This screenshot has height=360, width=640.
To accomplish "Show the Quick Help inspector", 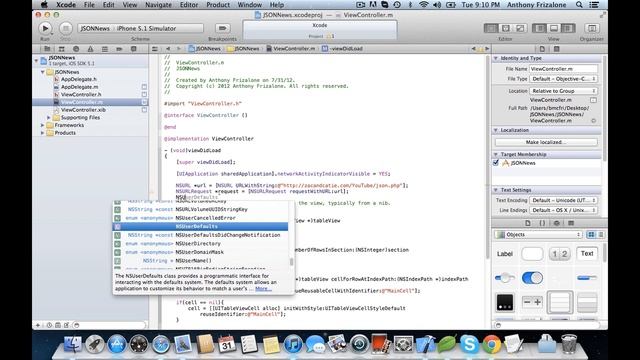I will point(556,49).
